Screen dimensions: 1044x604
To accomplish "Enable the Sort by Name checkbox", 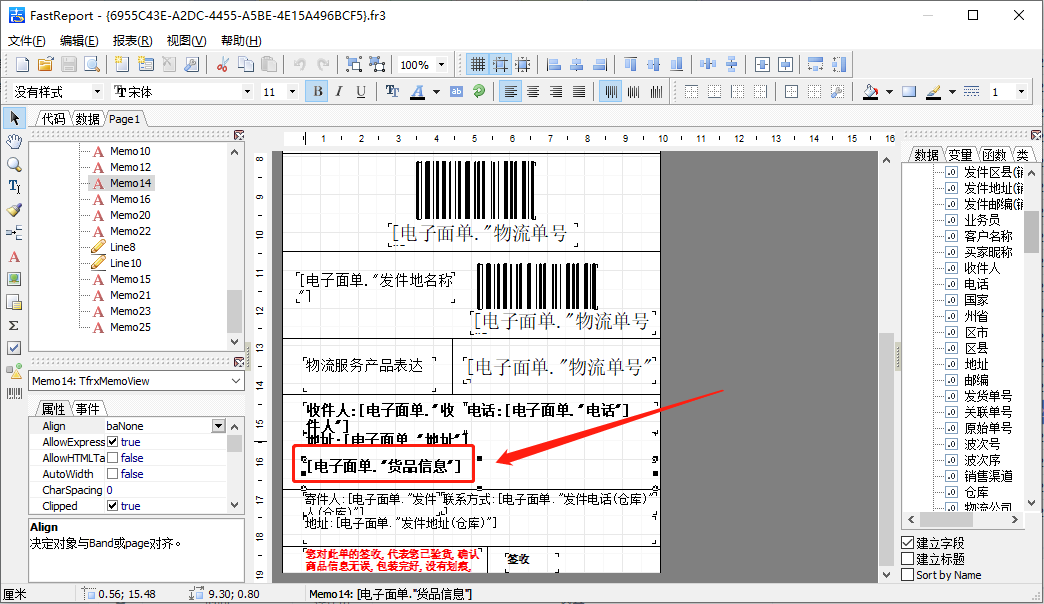I will tap(908, 575).
